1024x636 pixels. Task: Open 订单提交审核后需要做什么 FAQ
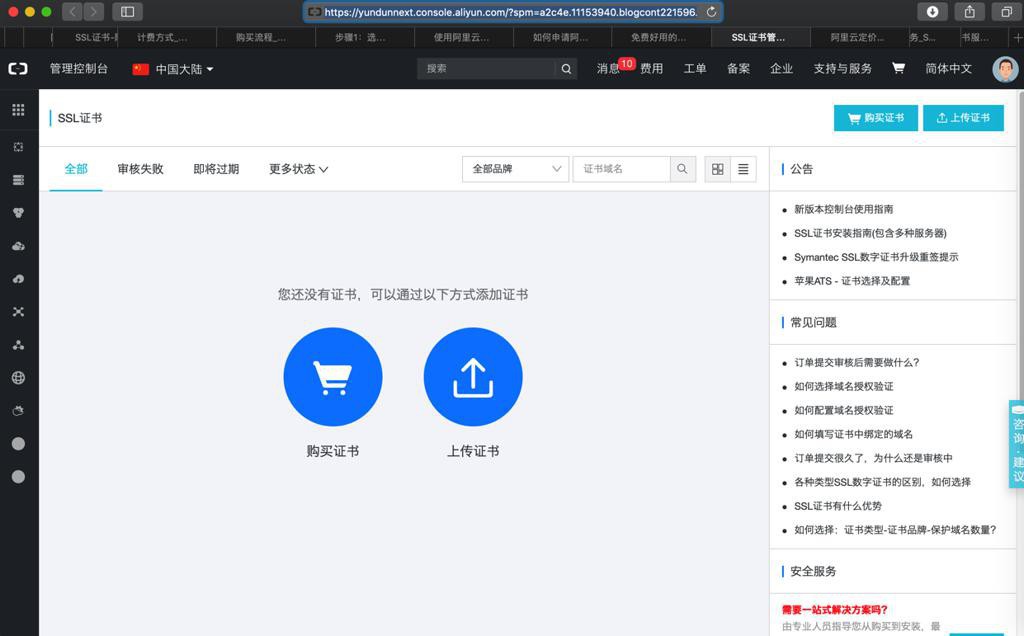[x=856, y=362]
